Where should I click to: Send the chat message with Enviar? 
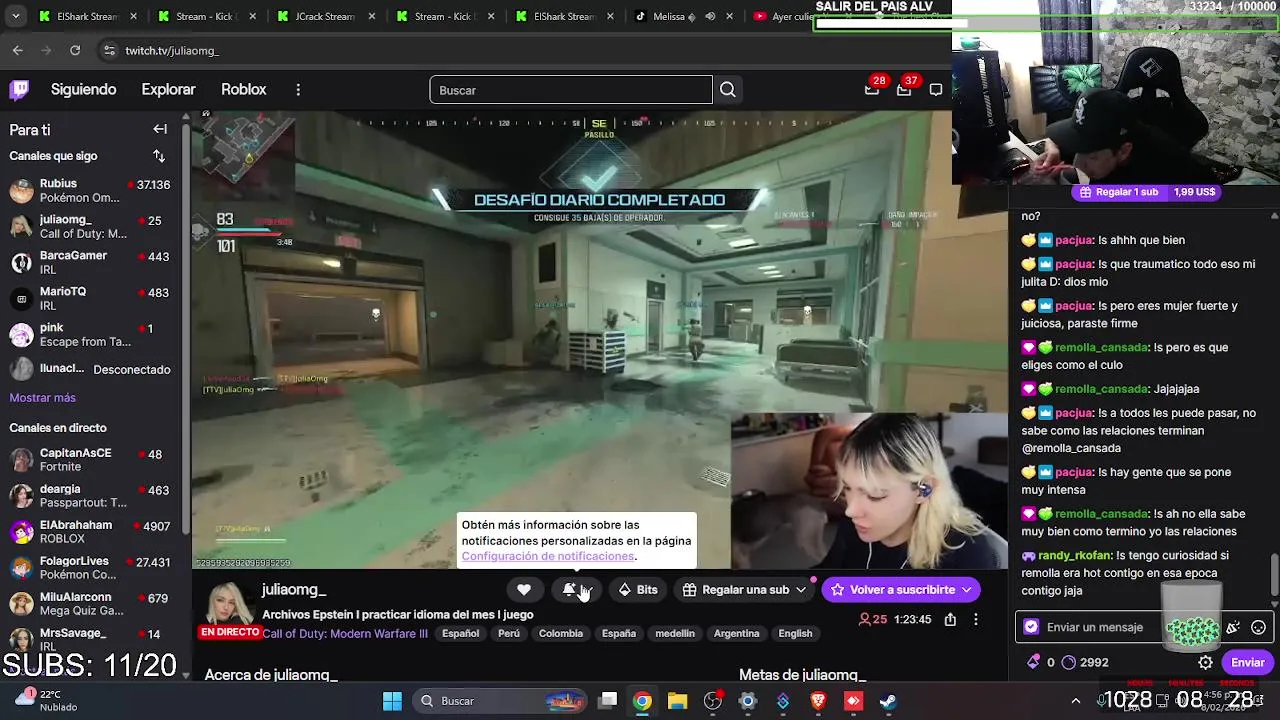pos(1247,662)
